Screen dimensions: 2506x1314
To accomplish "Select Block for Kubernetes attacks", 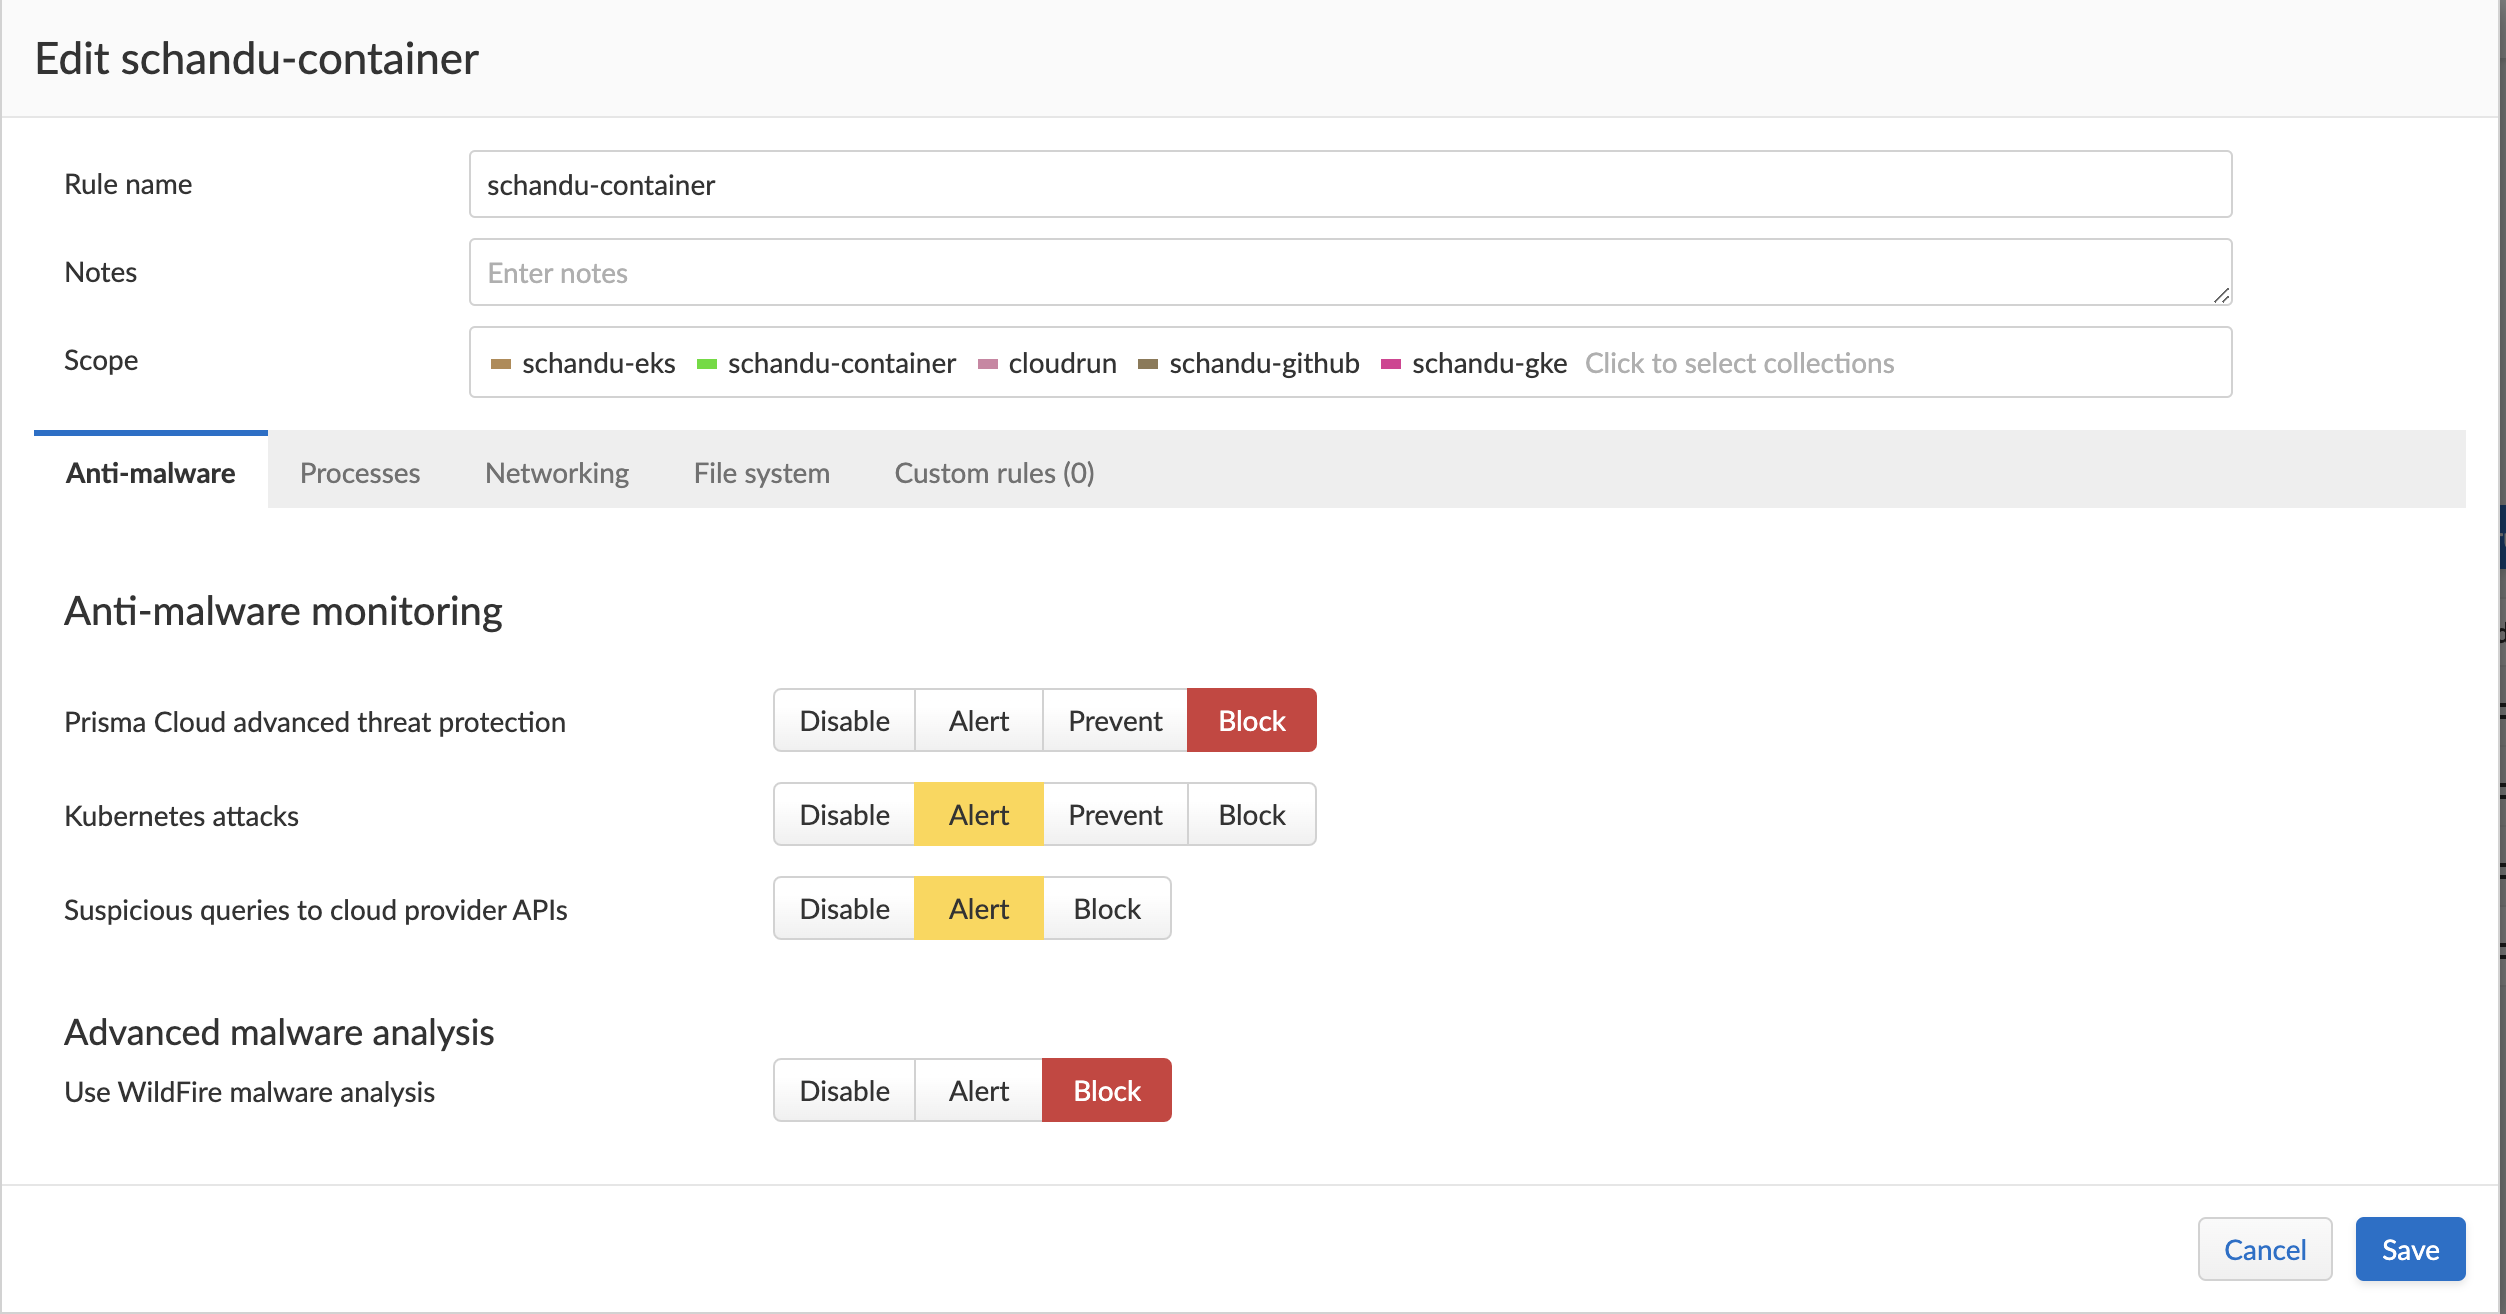I will pyautogui.click(x=1251, y=814).
